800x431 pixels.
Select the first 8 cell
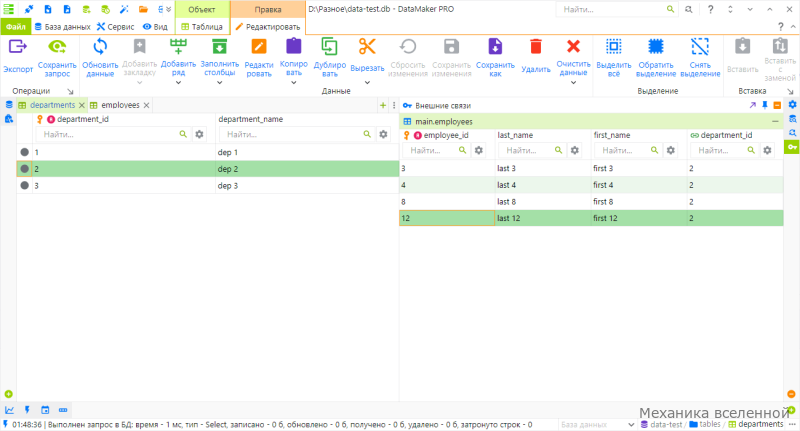[639, 201]
